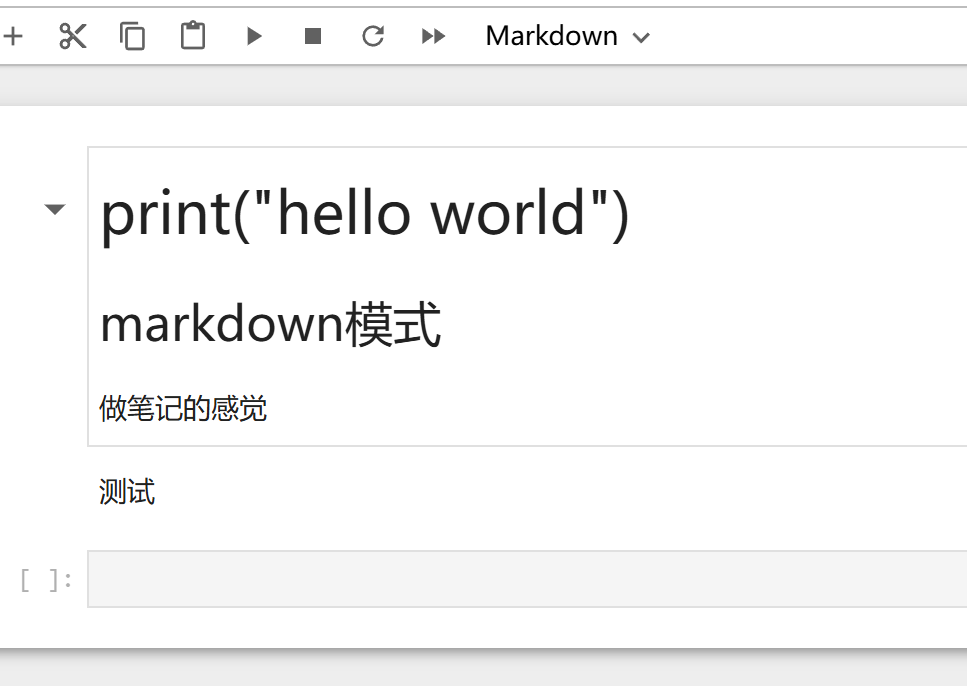Image resolution: width=967 pixels, height=686 pixels.
Task: Copy the selected cell
Action: (x=132, y=37)
